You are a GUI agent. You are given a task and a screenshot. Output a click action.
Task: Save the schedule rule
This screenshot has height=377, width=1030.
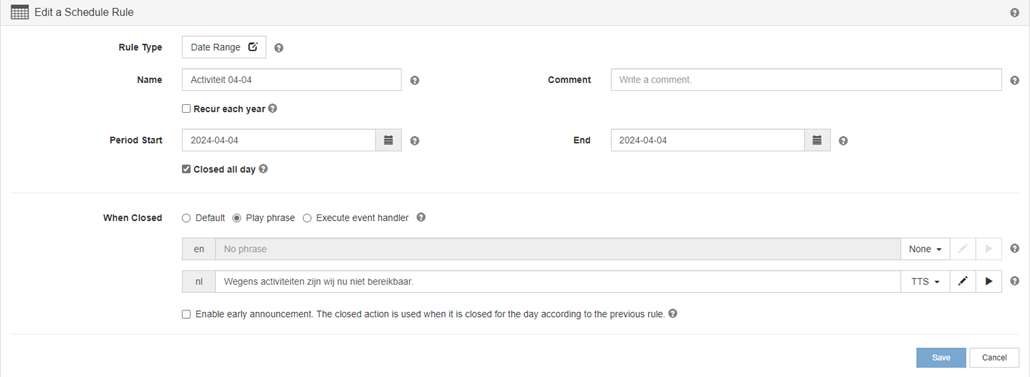coord(941,357)
